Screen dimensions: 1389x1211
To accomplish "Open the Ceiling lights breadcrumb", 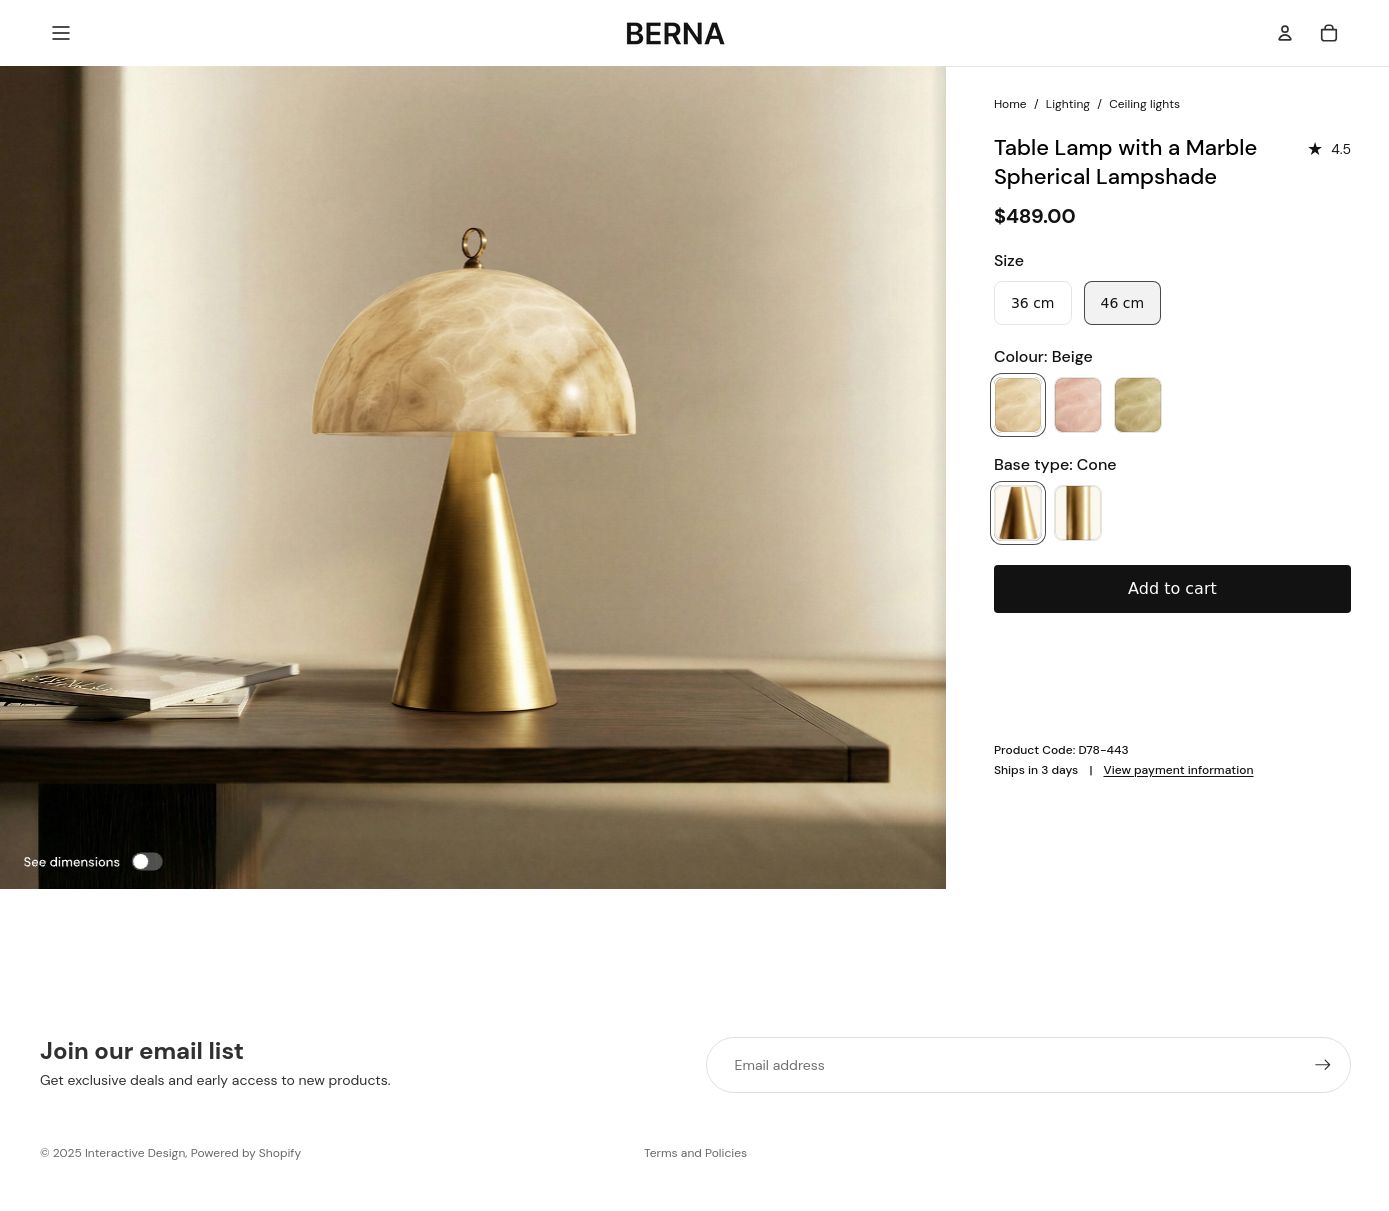I will 1144,104.
